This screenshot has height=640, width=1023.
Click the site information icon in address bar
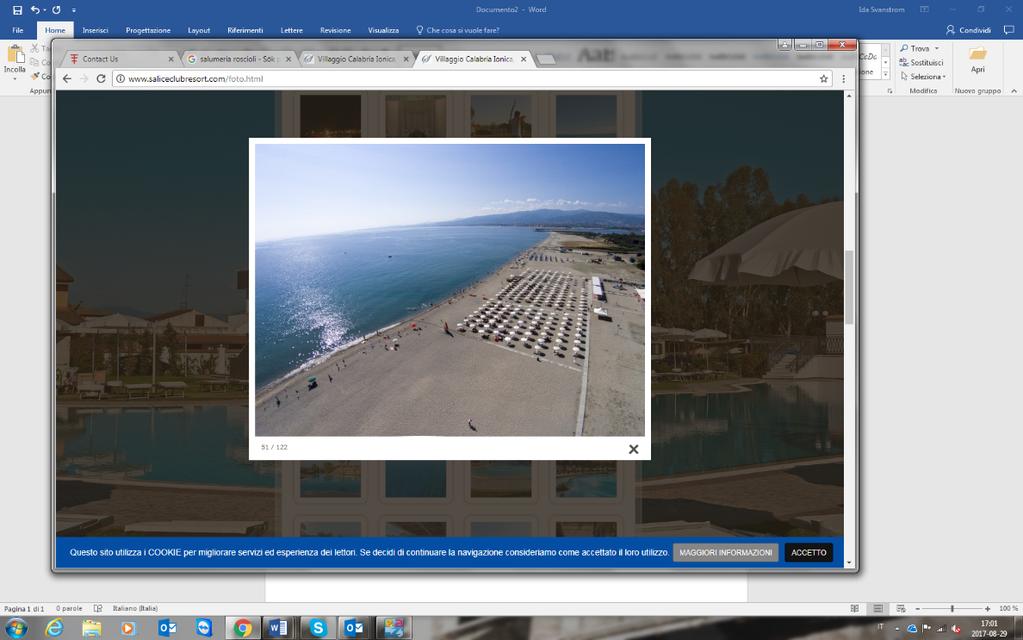point(121,79)
